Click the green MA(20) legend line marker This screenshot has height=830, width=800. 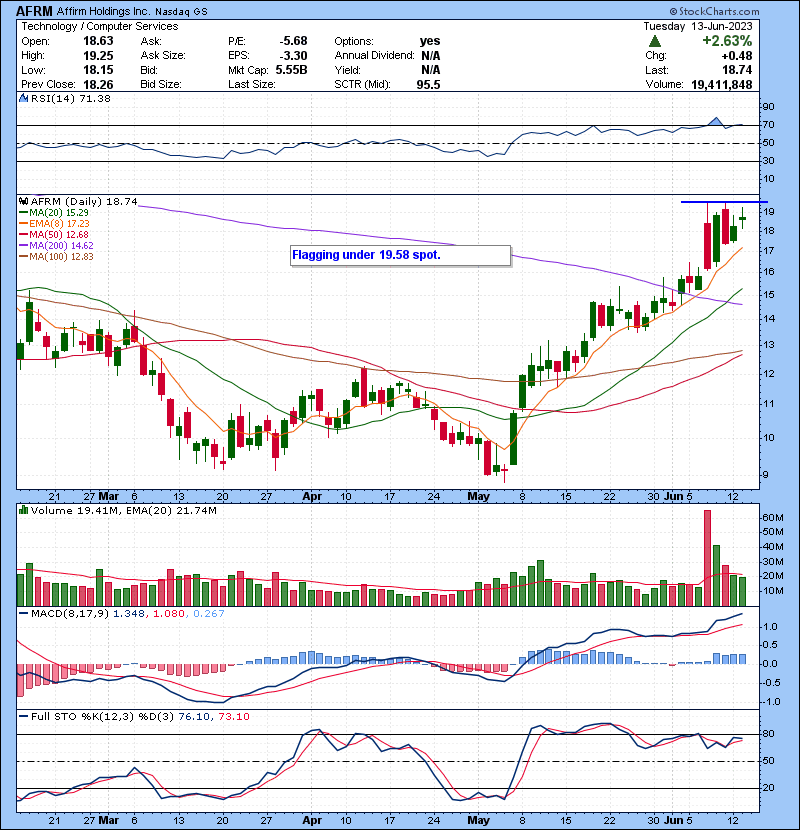pyautogui.click(x=22, y=213)
